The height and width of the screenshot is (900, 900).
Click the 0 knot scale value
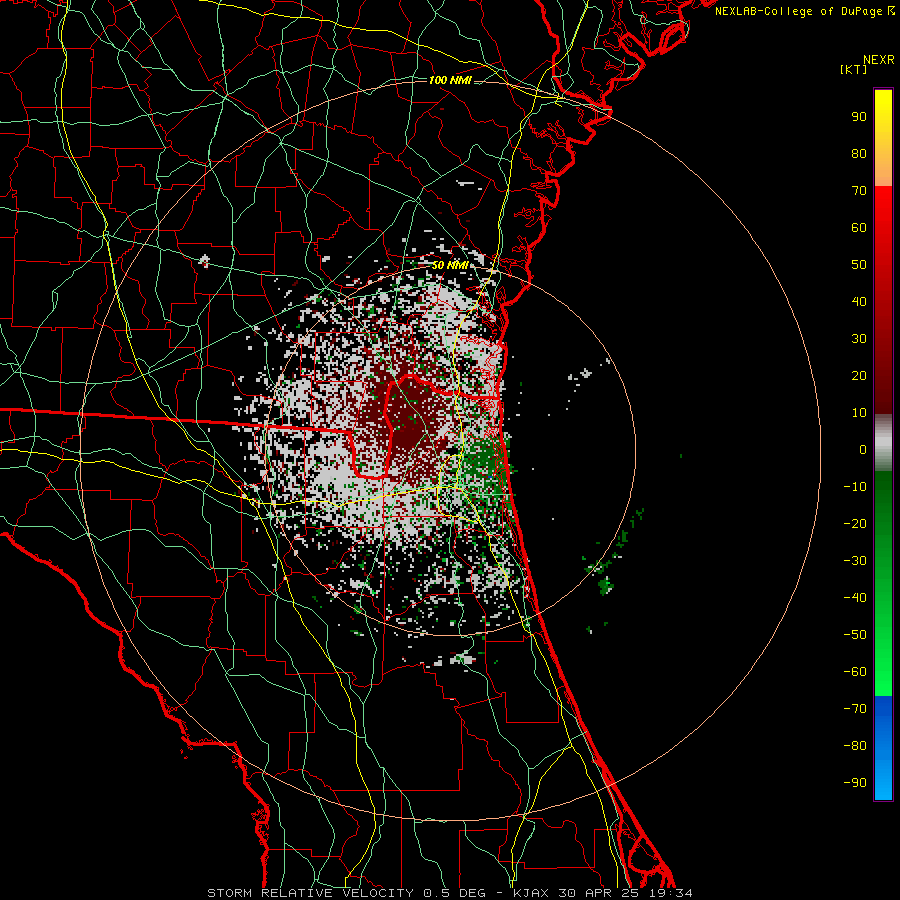pos(863,449)
